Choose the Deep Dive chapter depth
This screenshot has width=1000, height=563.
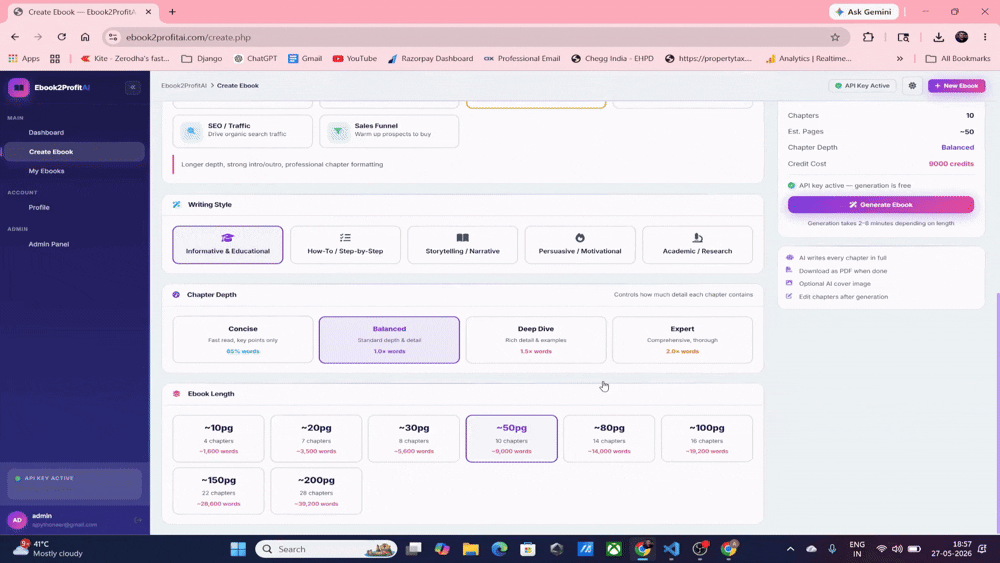click(536, 340)
